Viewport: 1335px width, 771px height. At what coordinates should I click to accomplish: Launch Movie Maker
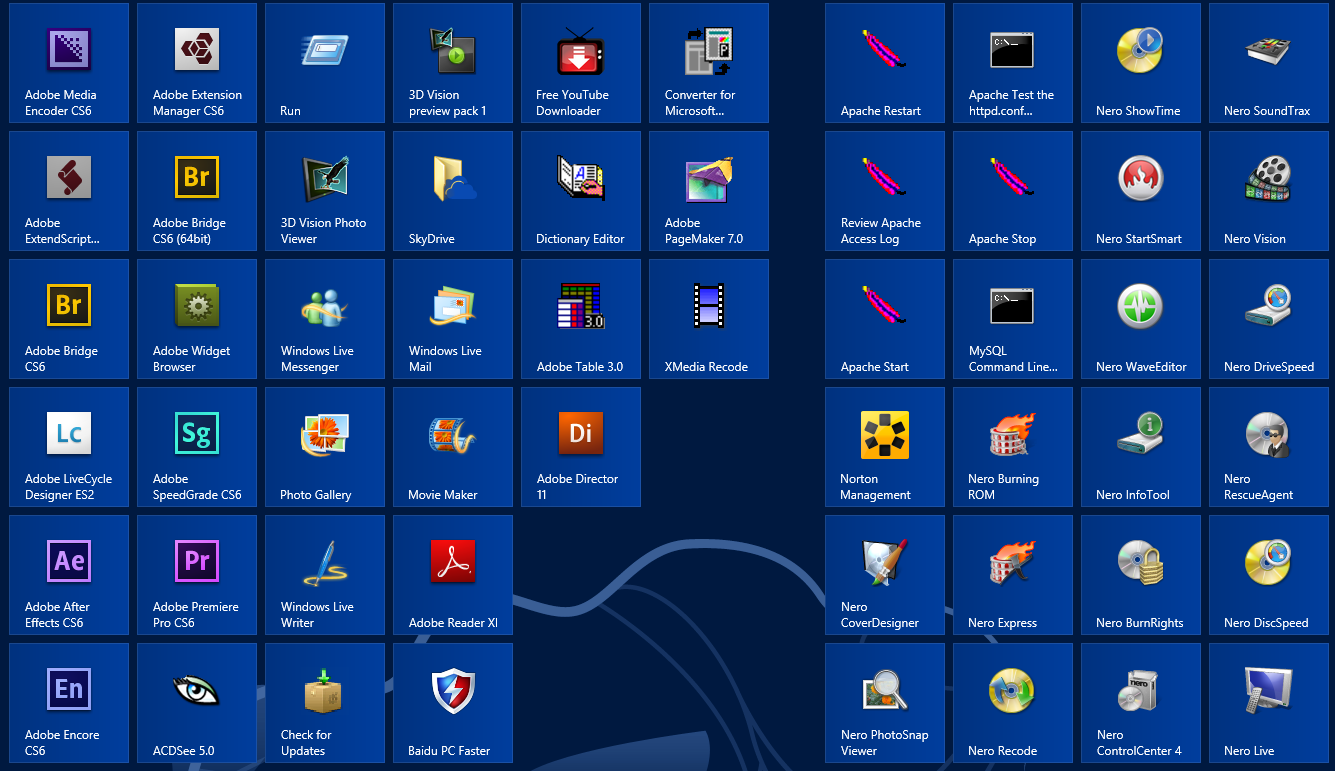tap(453, 447)
